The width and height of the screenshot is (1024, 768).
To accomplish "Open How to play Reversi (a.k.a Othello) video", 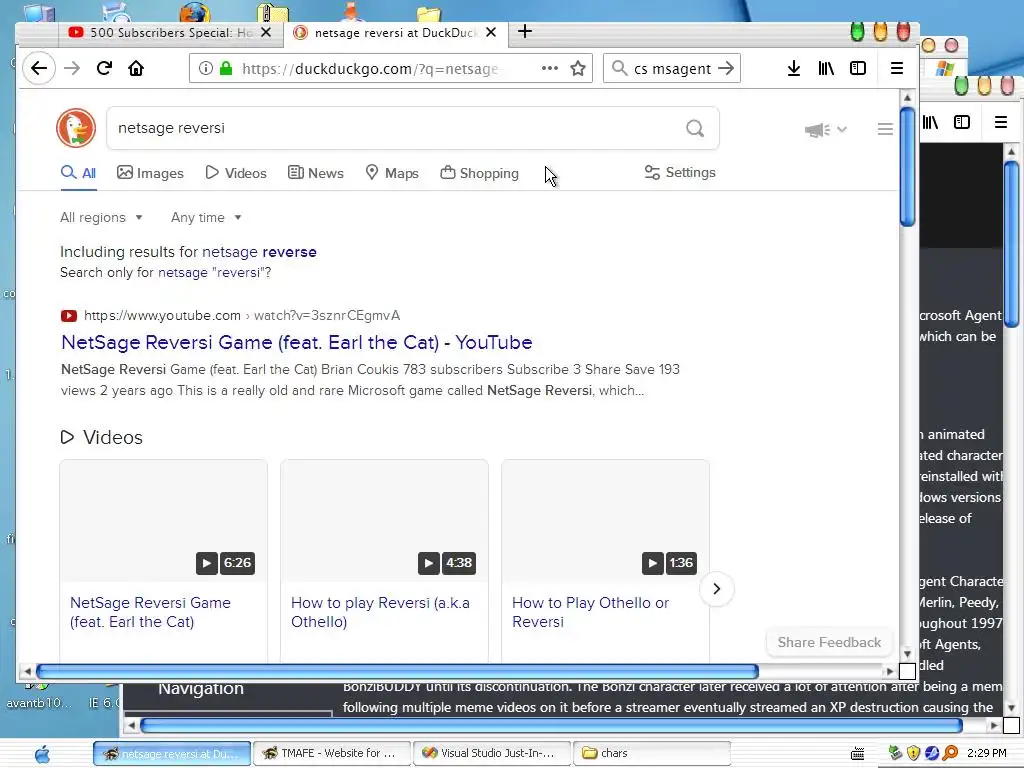I will coord(380,612).
